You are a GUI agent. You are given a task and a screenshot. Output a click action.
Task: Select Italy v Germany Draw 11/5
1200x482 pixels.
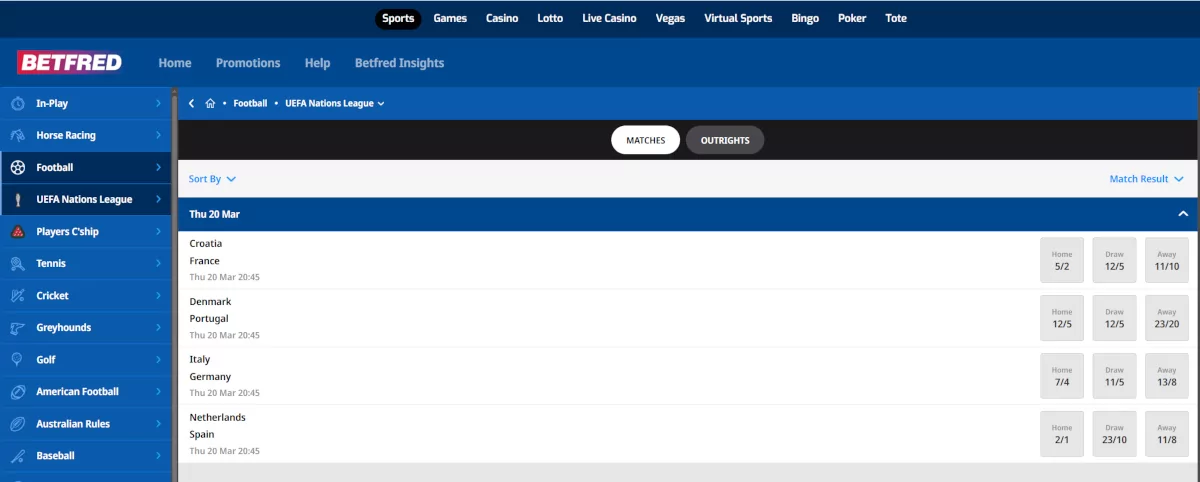pyautogui.click(x=1115, y=376)
